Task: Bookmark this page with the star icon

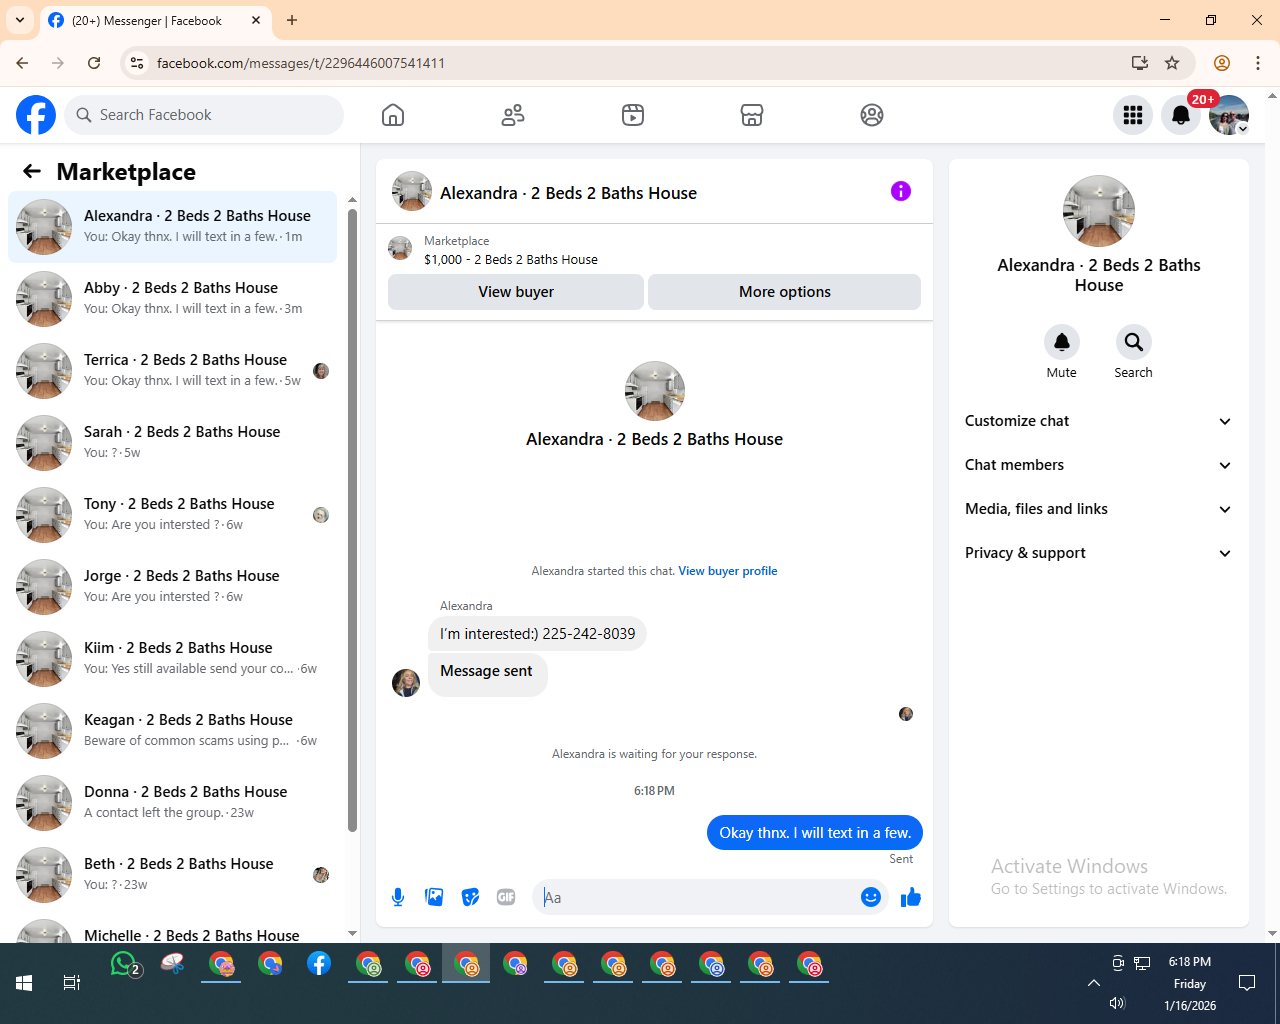Action: [x=1172, y=63]
